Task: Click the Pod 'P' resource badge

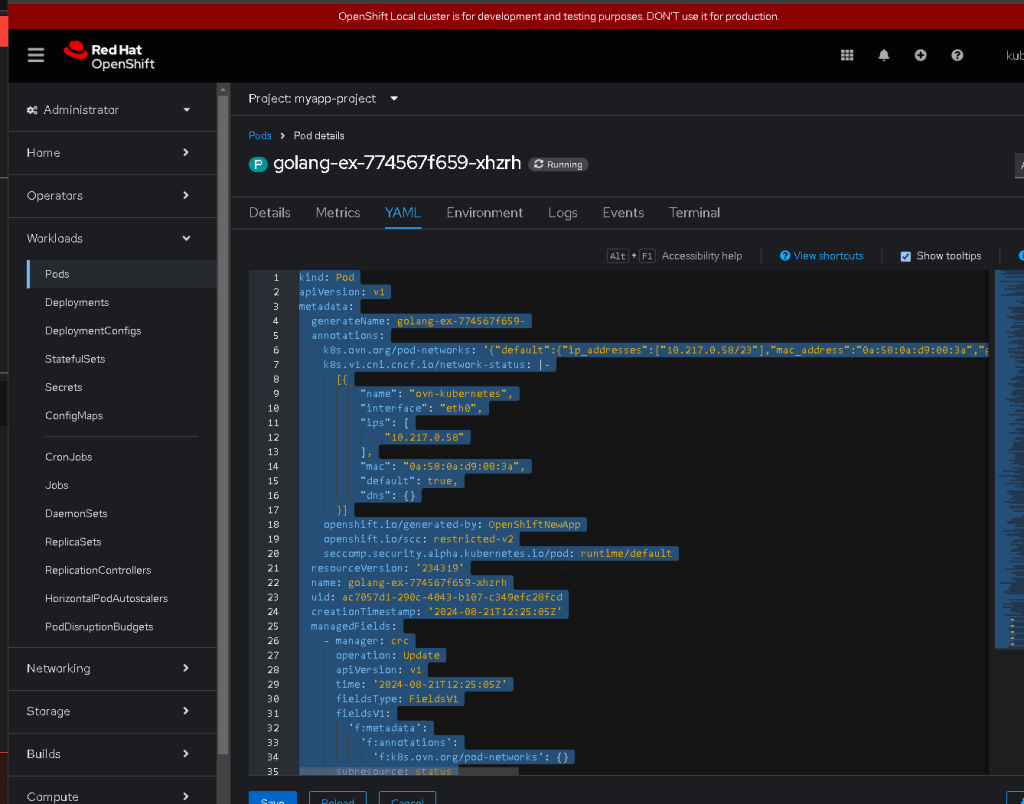Action: (258, 164)
